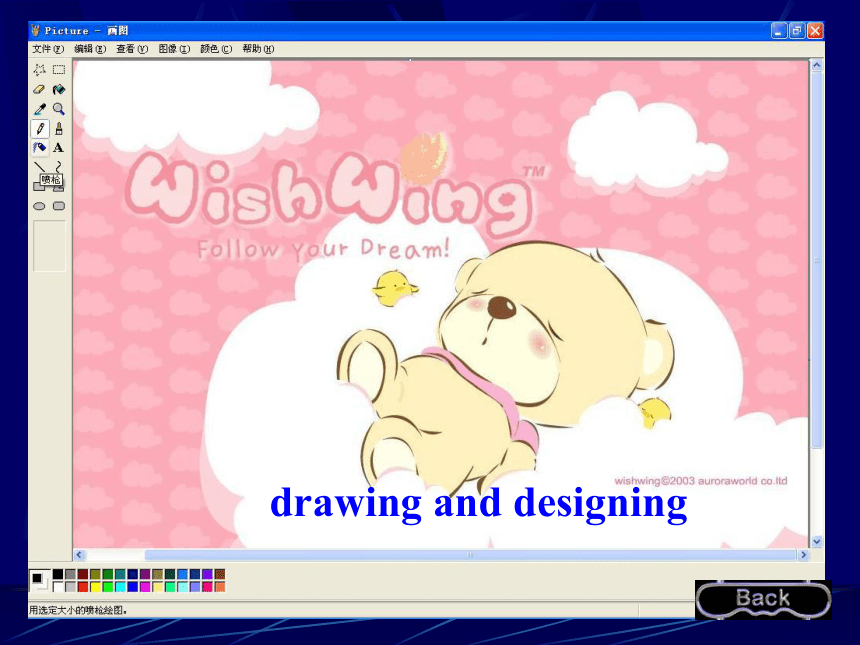The height and width of the screenshot is (645, 860).
Task: Select the Curve tool
Action: click(59, 166)
